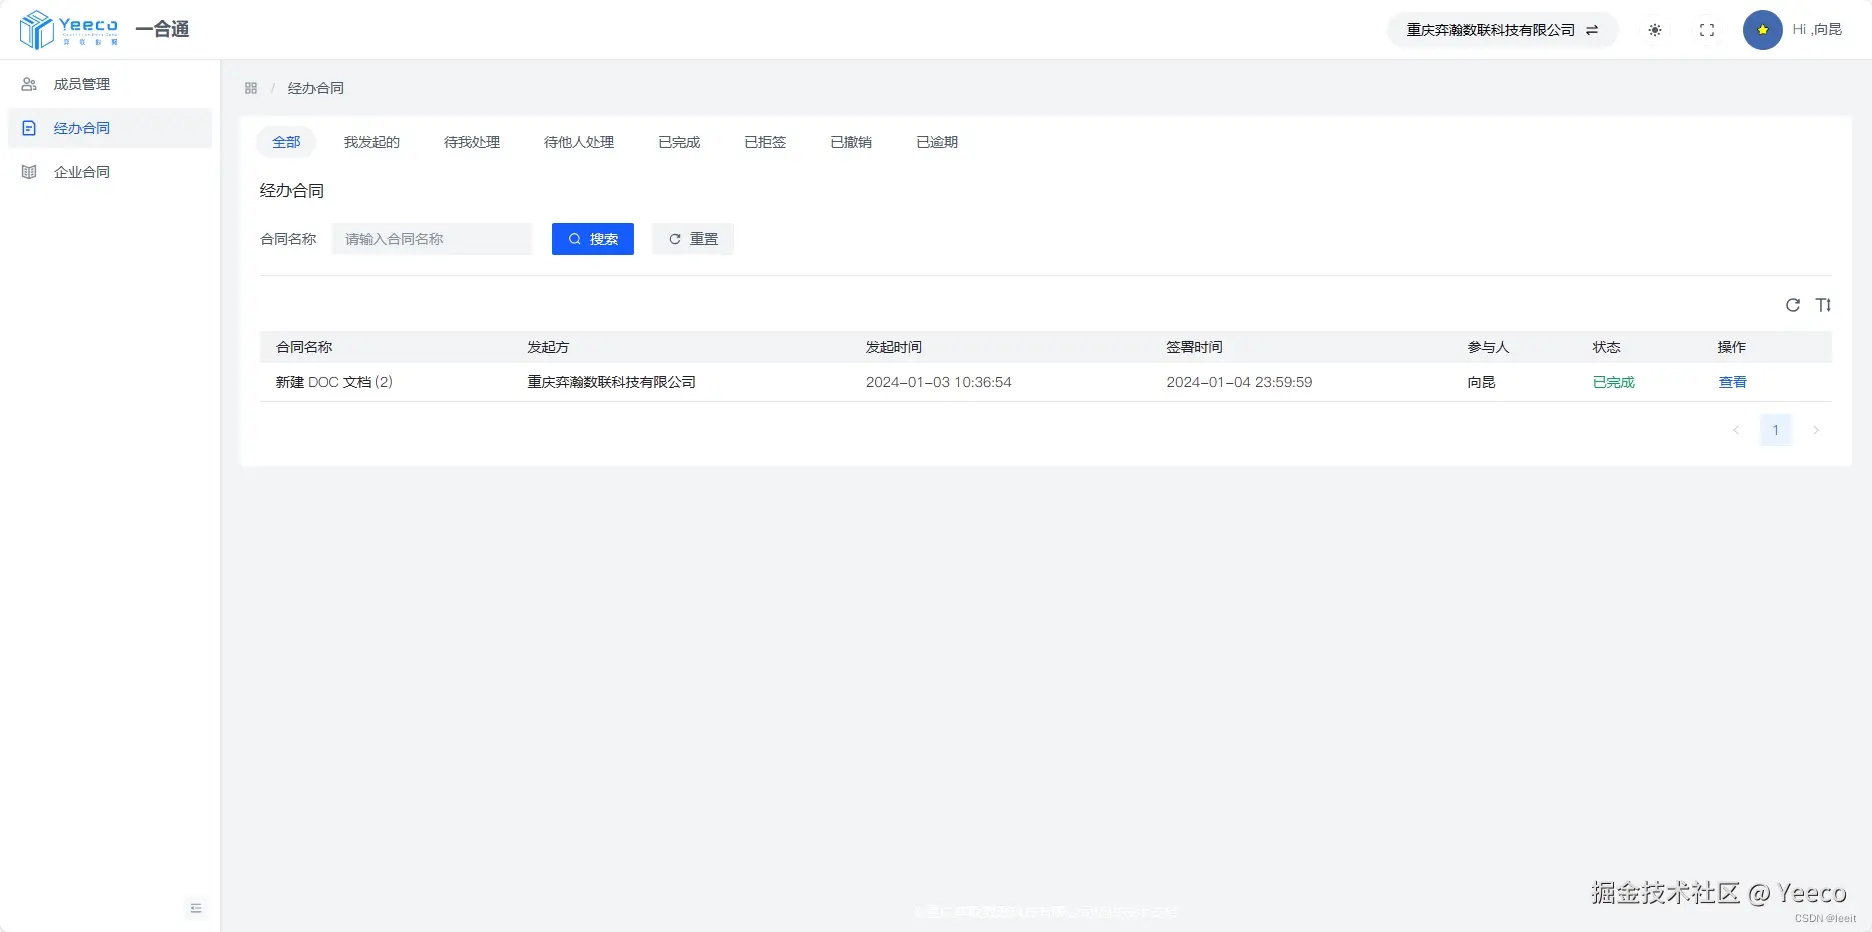Click the 发起时间 column header

[894, 347]
